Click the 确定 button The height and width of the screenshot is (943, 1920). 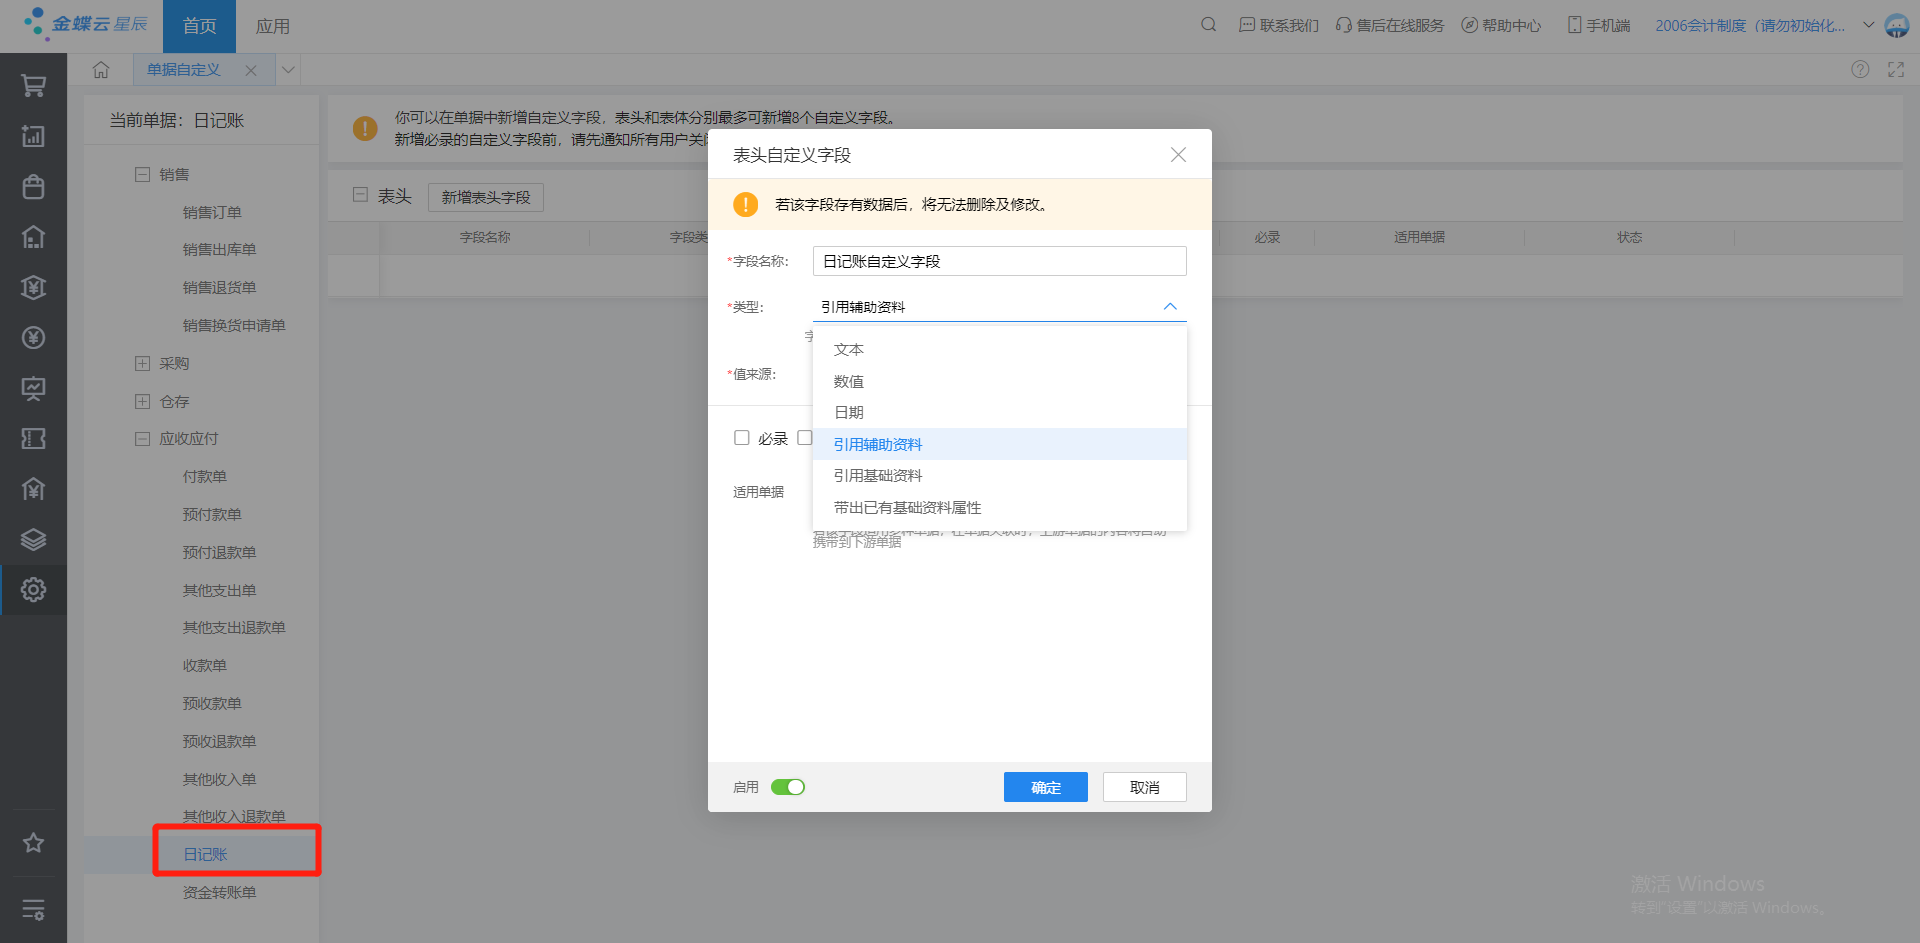click(1046, 787)
